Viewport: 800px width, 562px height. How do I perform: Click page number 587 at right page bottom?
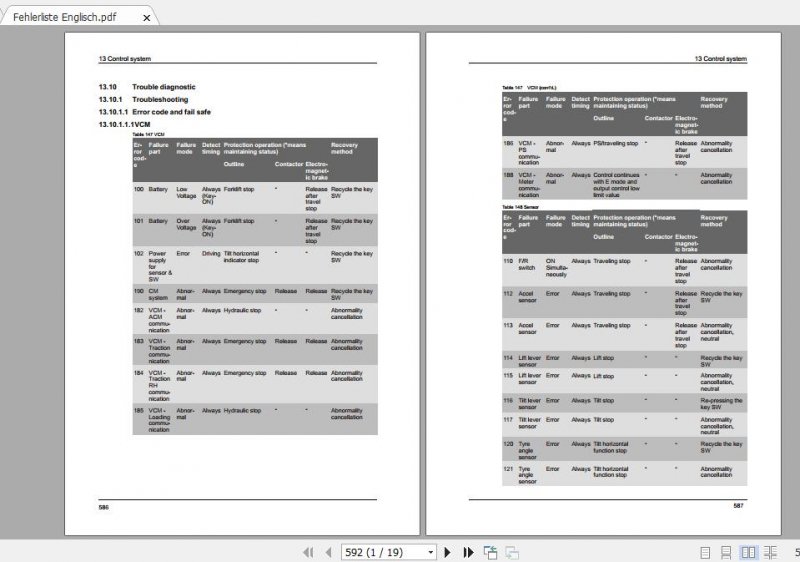[738, 506]
